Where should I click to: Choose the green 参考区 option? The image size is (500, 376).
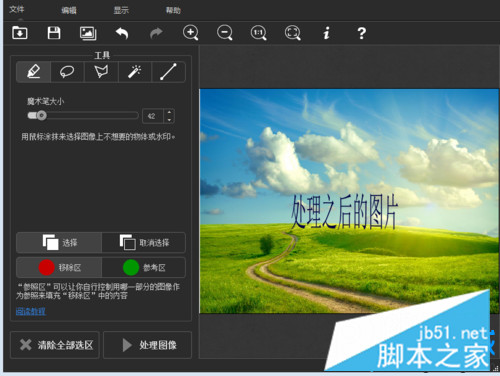tap(144, 267)
